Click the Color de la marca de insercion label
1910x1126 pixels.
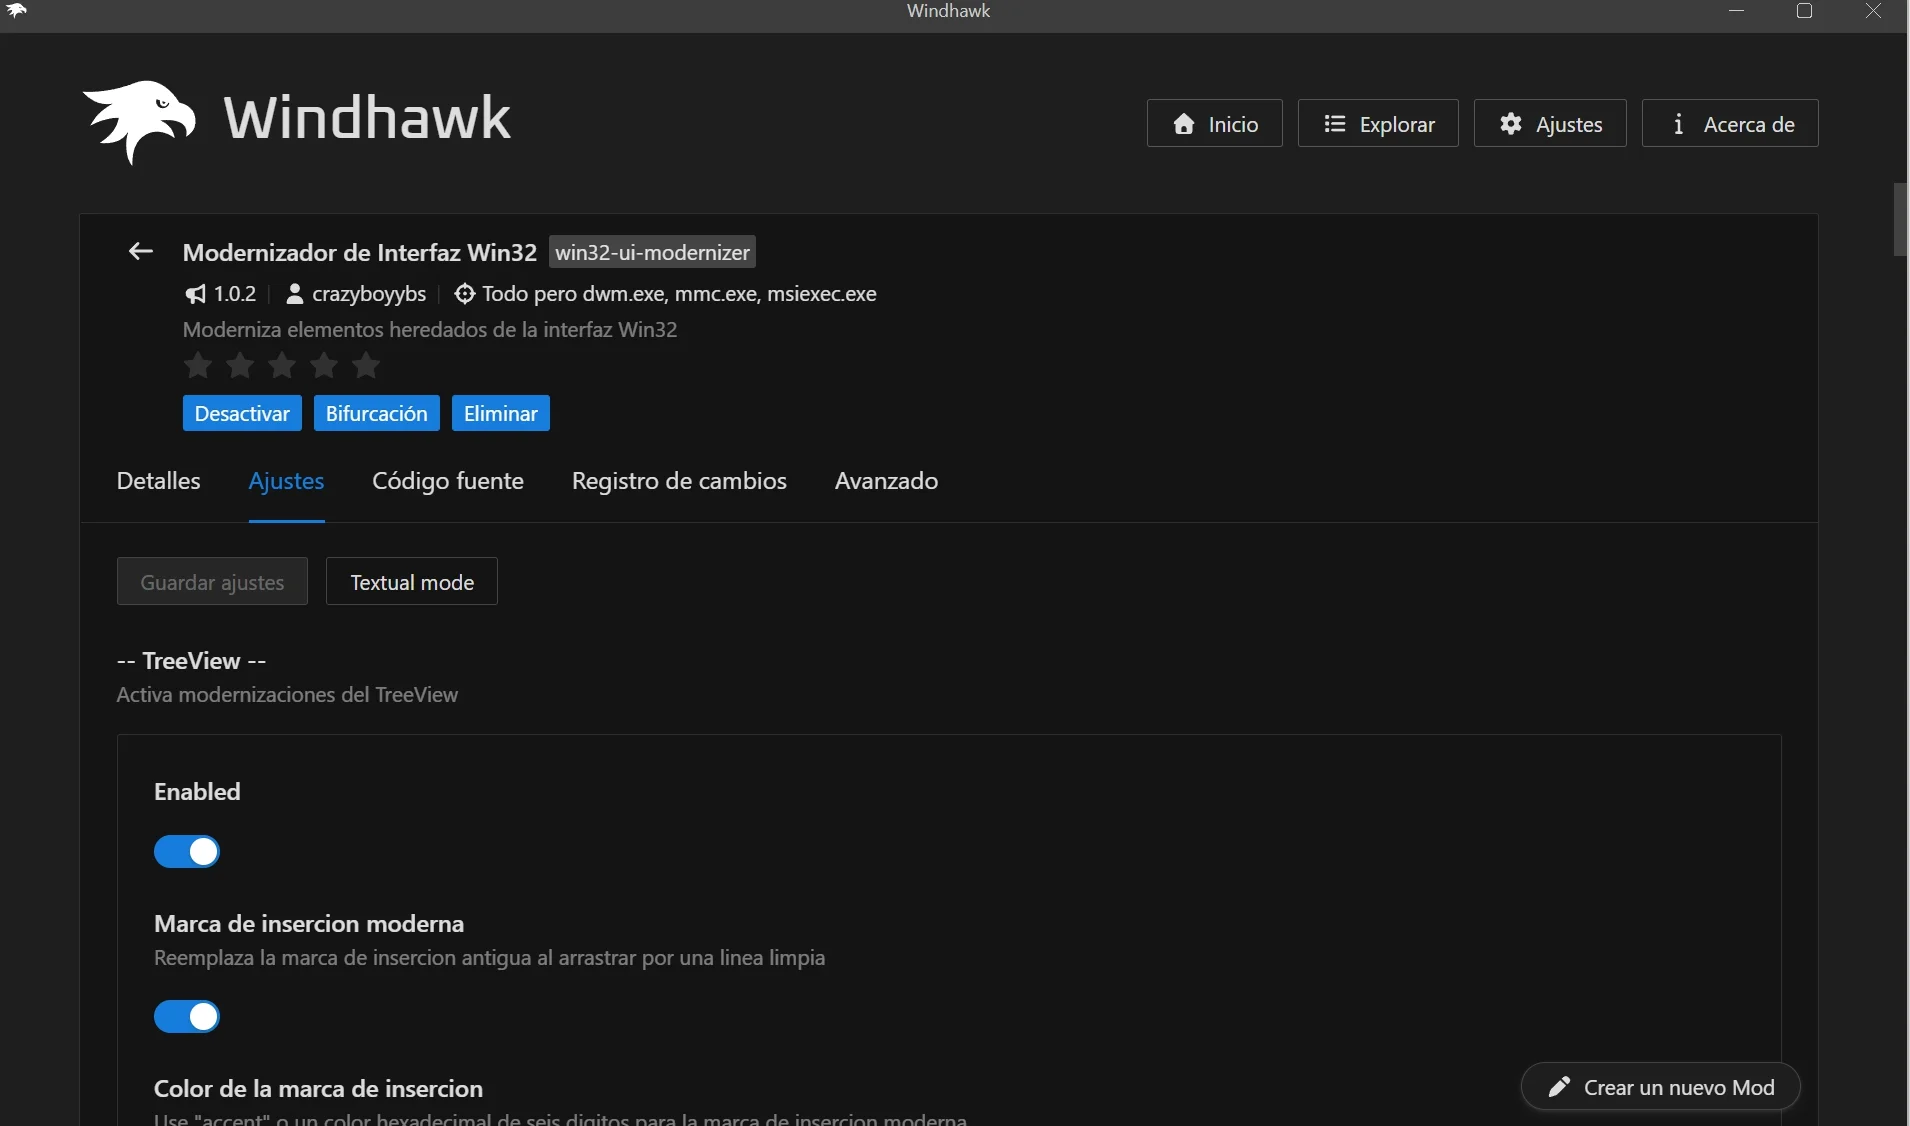(318, 1088)
